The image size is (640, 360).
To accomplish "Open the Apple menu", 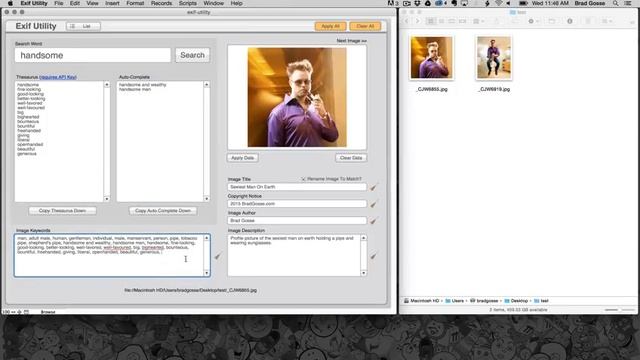I will point(10,3).
